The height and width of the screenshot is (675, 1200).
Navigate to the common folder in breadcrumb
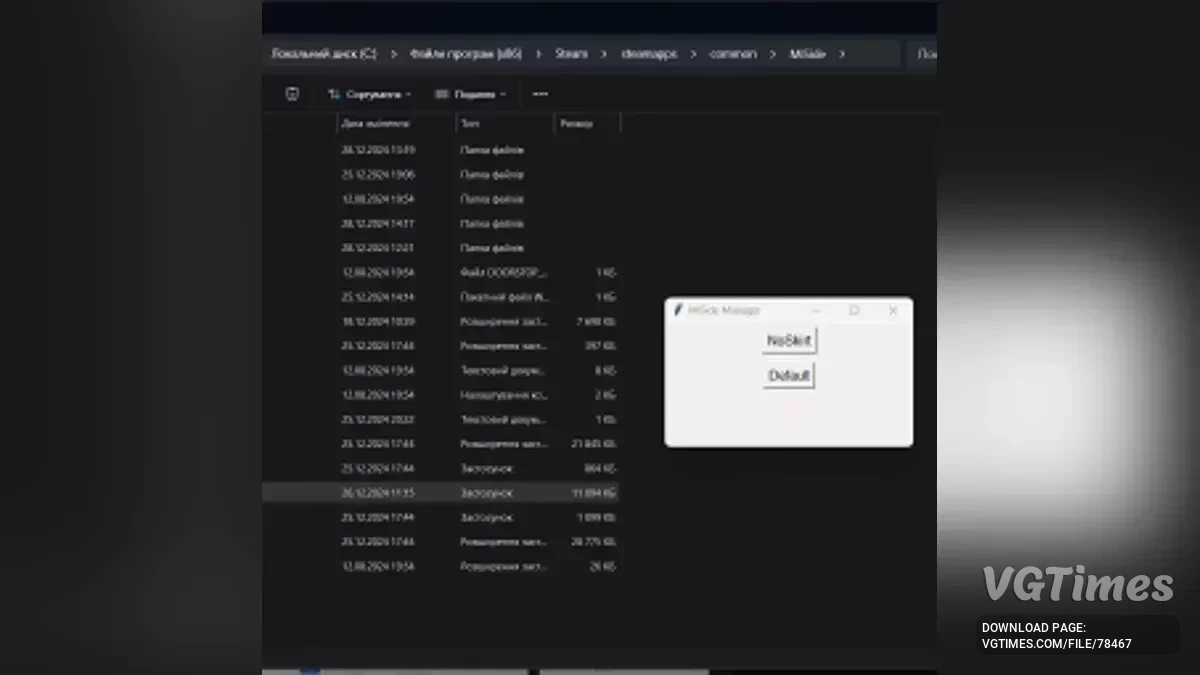(x=732, y=54)
